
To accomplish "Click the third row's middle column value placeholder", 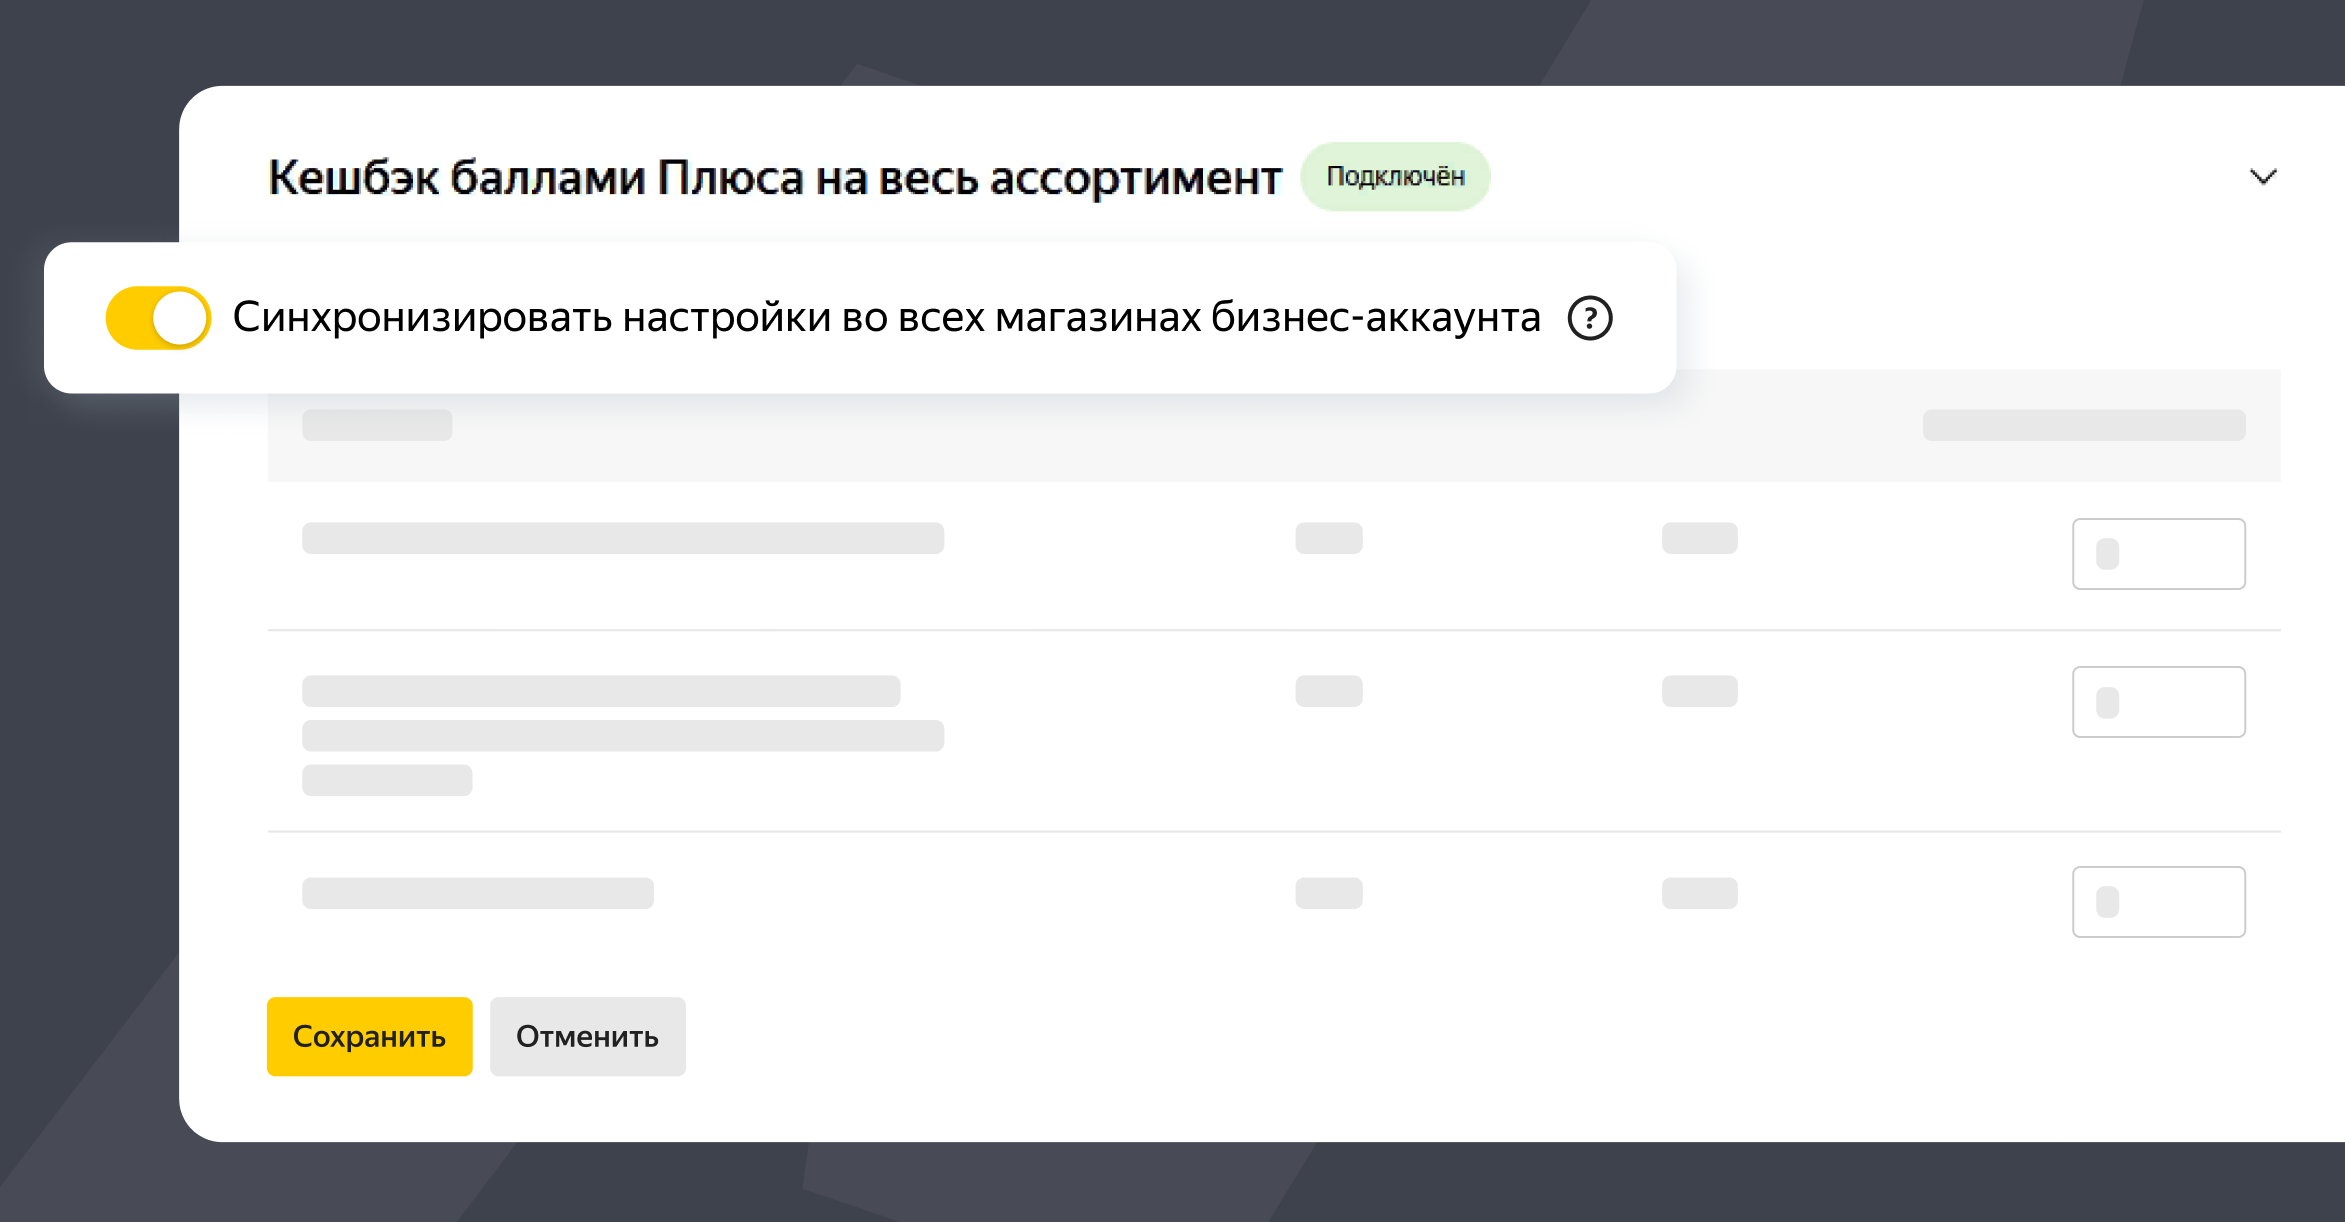I will 1328,893.
